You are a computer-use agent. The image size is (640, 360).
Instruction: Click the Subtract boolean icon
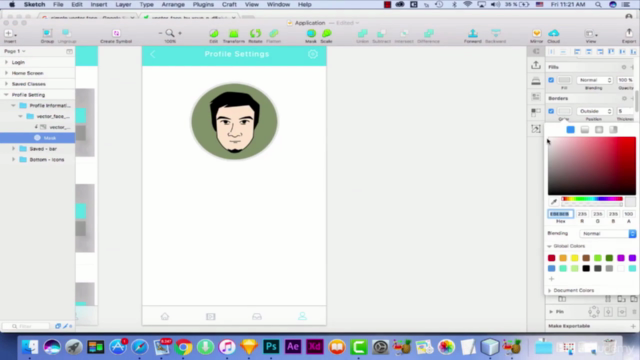click(381, 33)
